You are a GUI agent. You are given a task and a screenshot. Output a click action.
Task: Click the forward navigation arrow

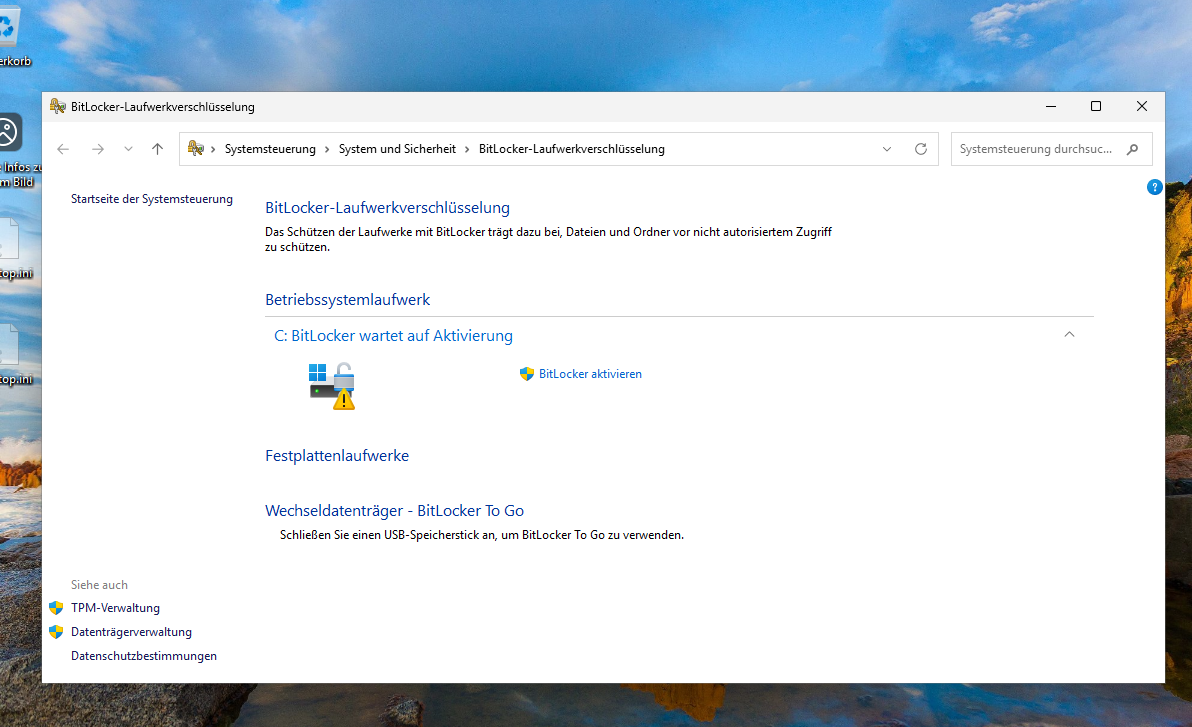pos(97,149)
